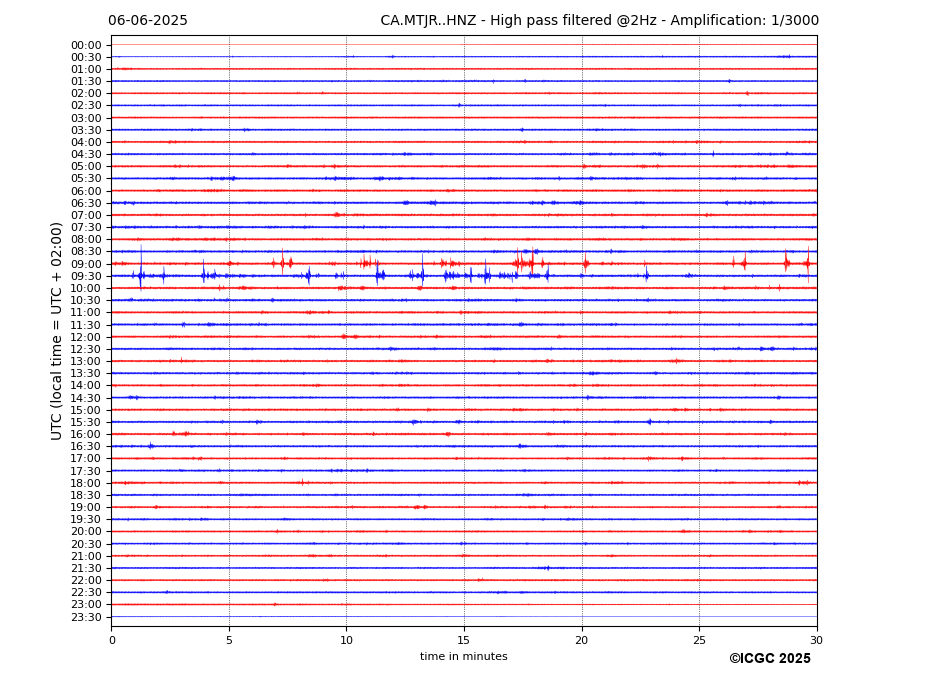Click the 12:30 time row label
927x696 pixels.
click(x=86, y=349)
